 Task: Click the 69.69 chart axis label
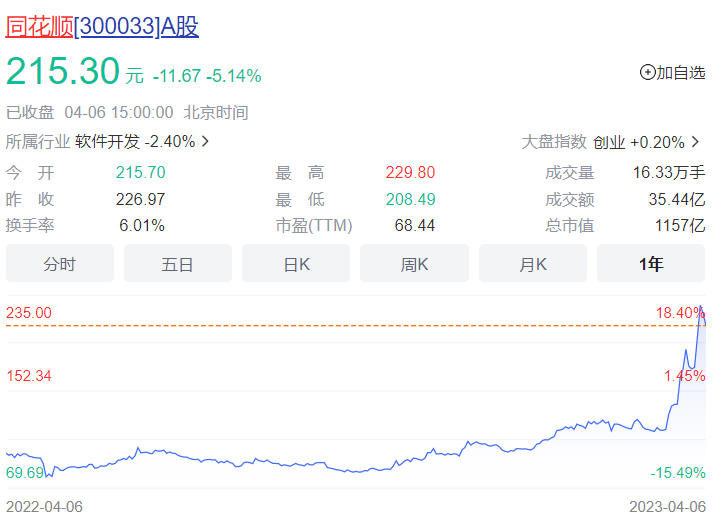pyautogui.click(x=25, y=472)
